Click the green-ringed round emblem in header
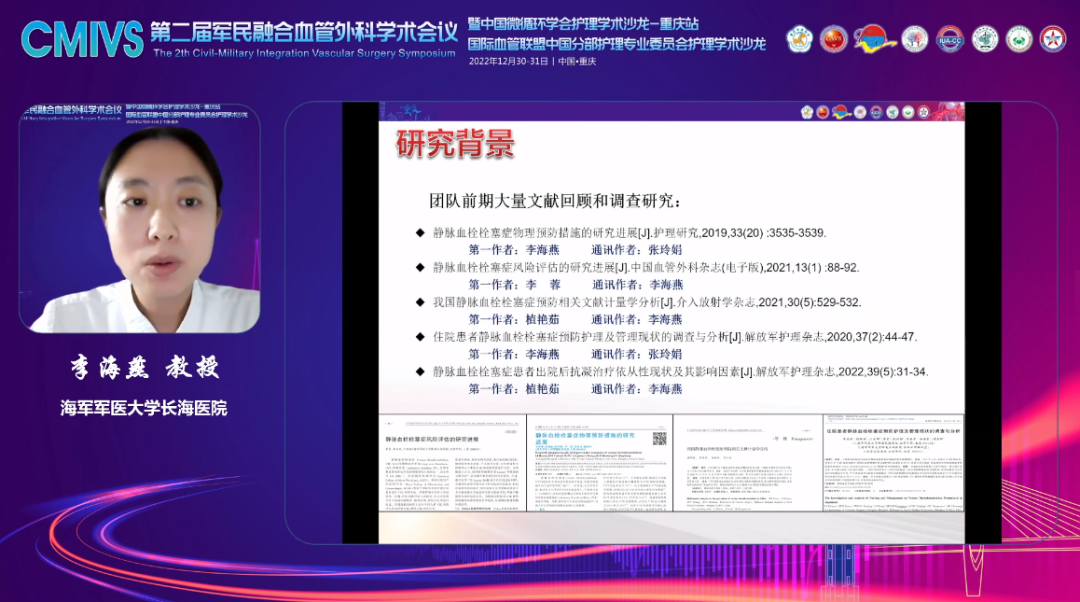Image resolution: width=1080 pixels, height=602 pixels. (x=1019, y=40)
